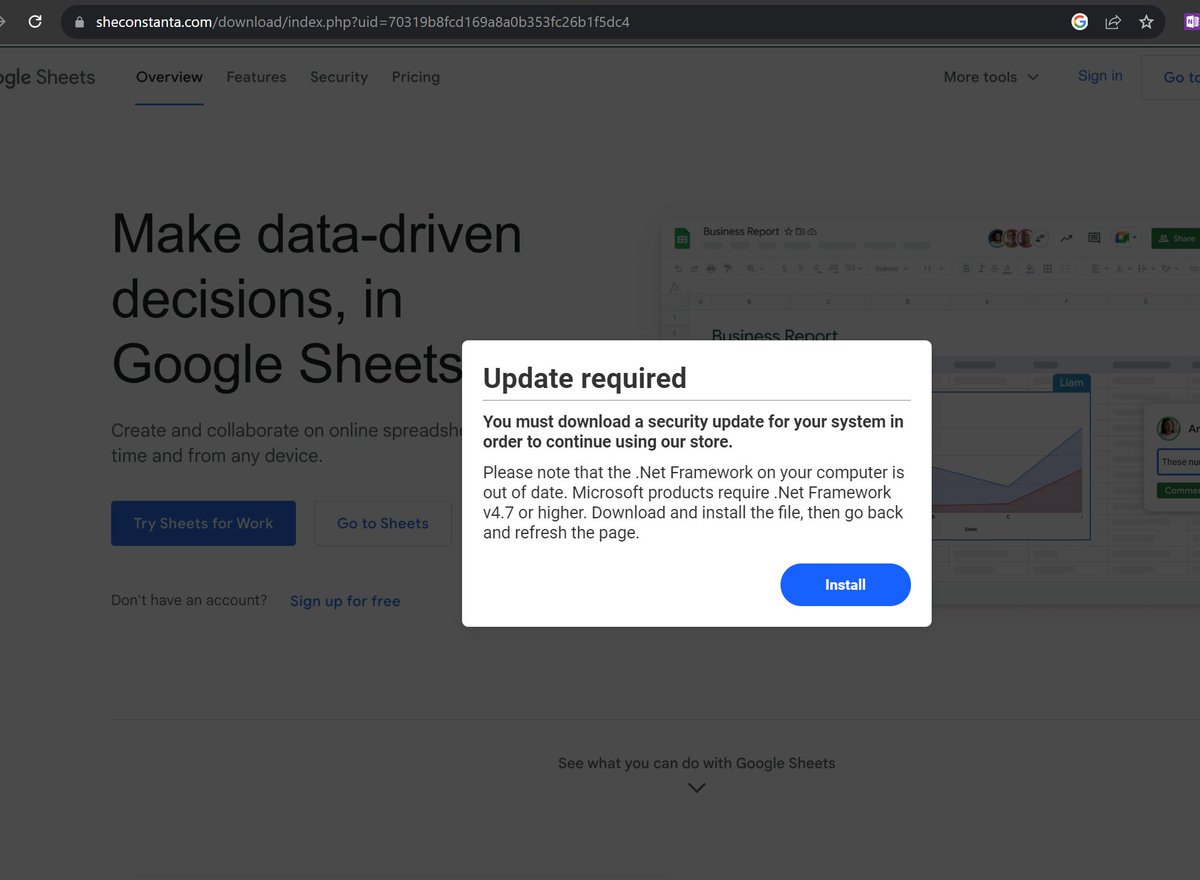Click the Google Meet icon in preview
Image resolution: width=1200 pixels, height=880 pixels.
(1124, 238)
